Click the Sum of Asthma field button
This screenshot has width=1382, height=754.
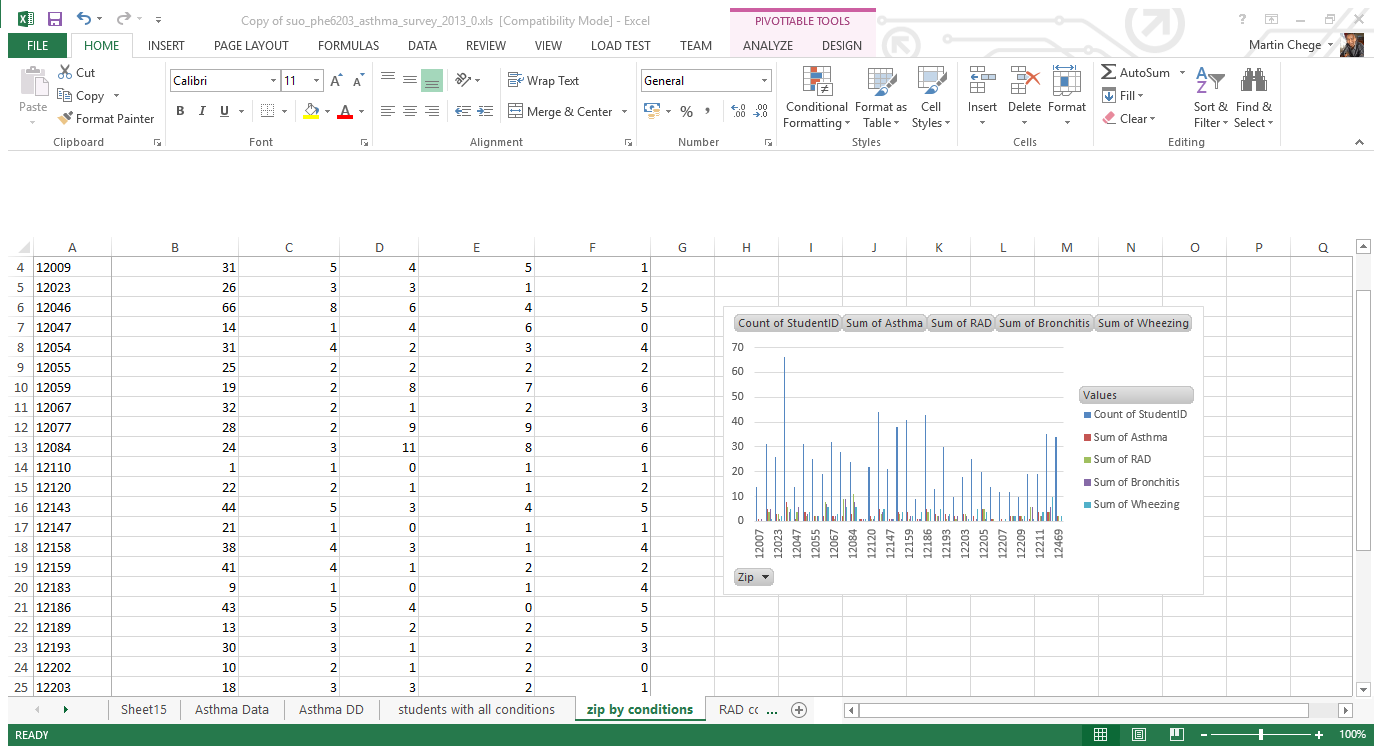[884, 323]
